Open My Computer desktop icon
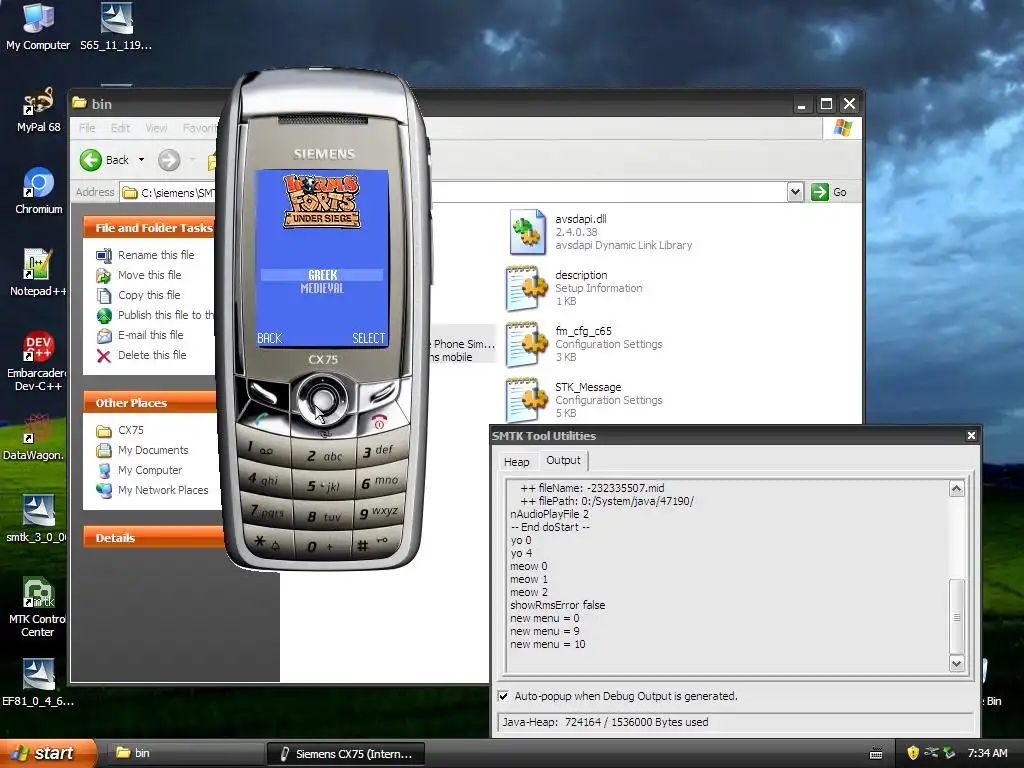The image size is (1024, 768). (38, 27)
